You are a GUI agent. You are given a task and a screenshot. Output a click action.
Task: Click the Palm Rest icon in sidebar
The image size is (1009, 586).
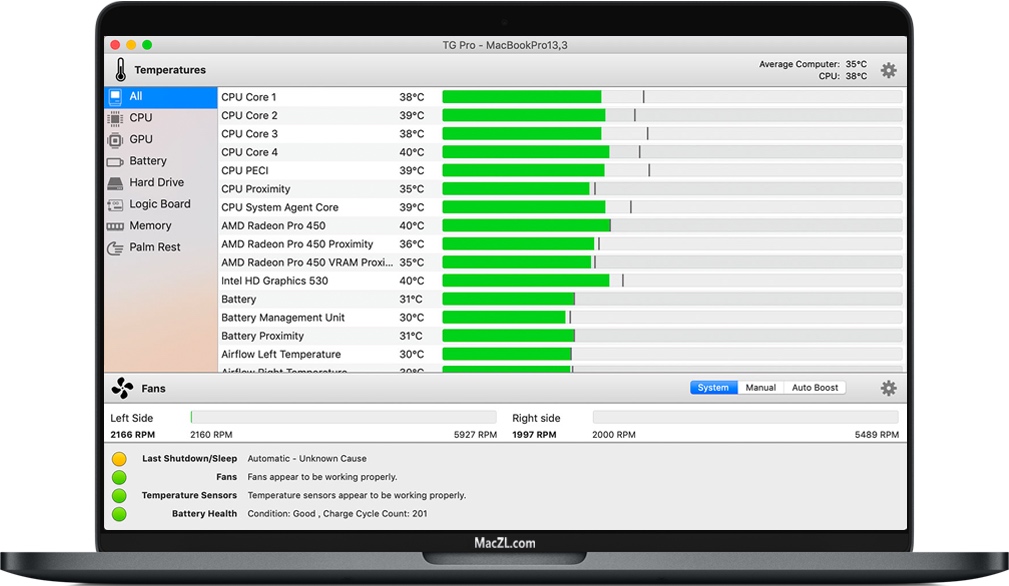click(x=115, y=247)
